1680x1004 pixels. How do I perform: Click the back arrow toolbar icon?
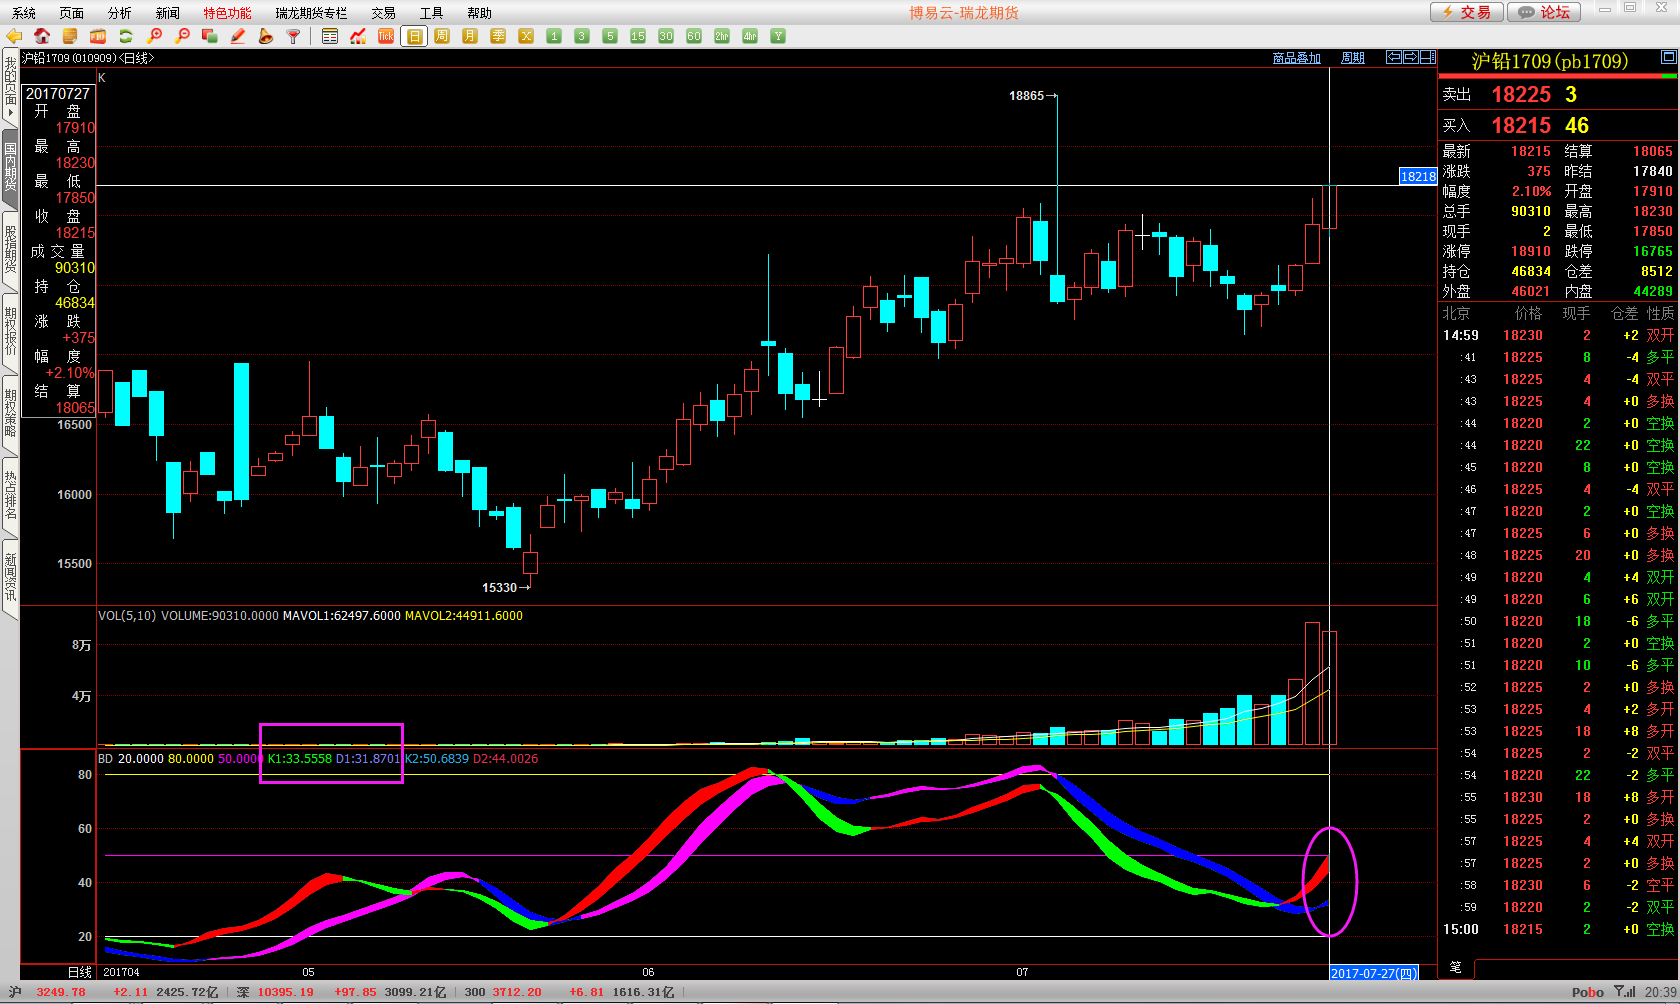tap(14, 36)
